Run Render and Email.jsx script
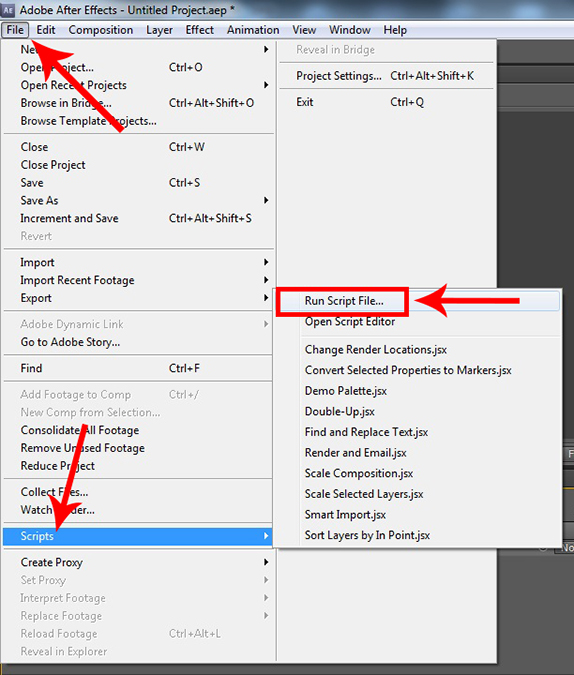 click(x=417, y=453)
